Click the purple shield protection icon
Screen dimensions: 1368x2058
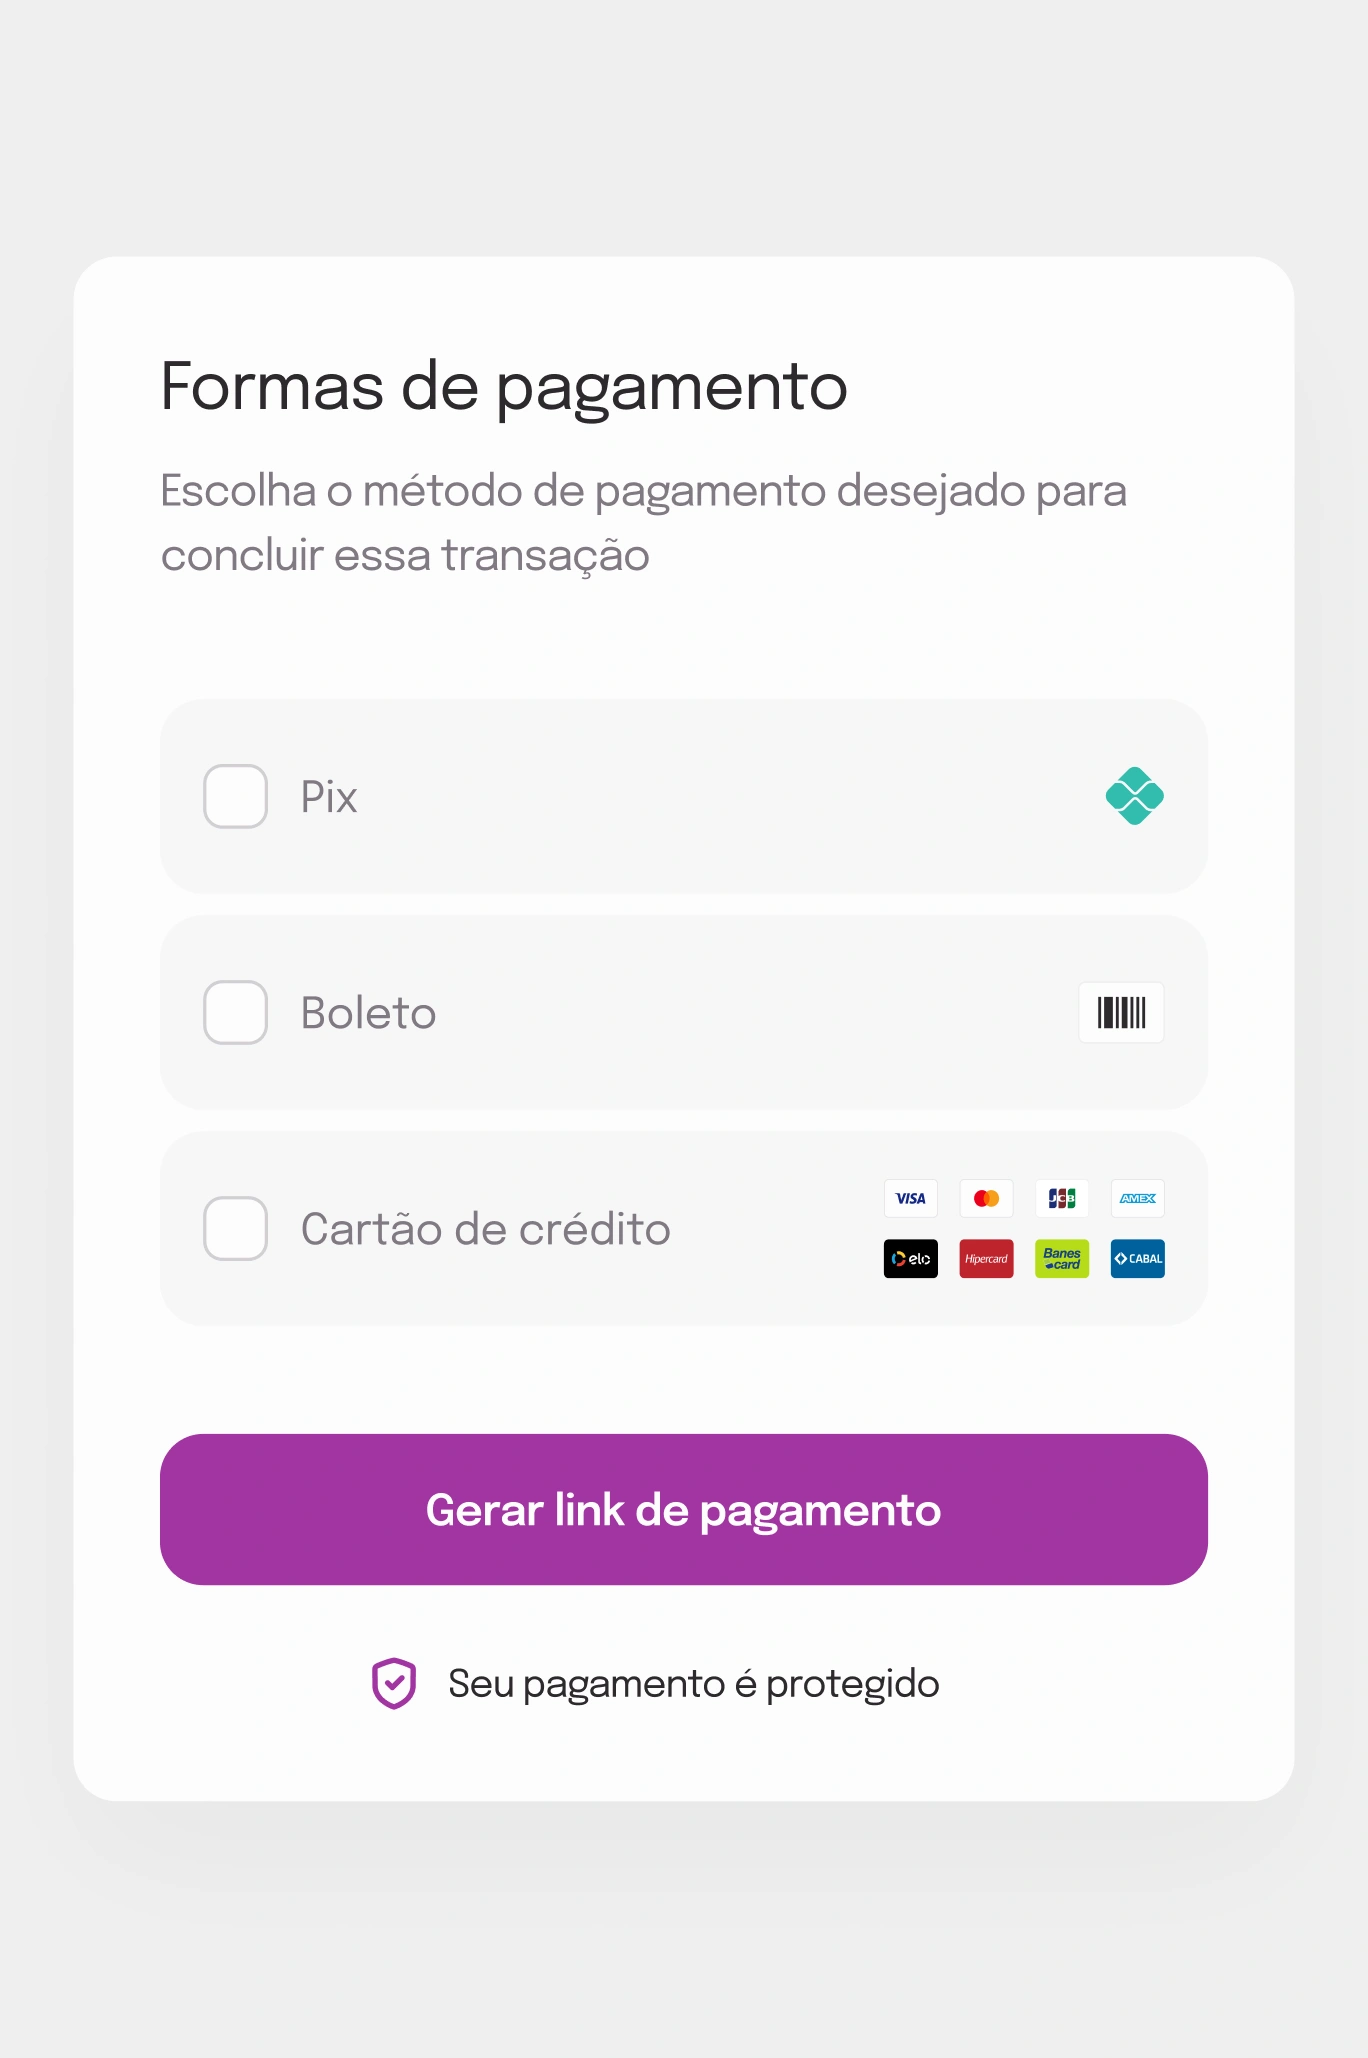pyautogui.click(x=394, y=1683)
